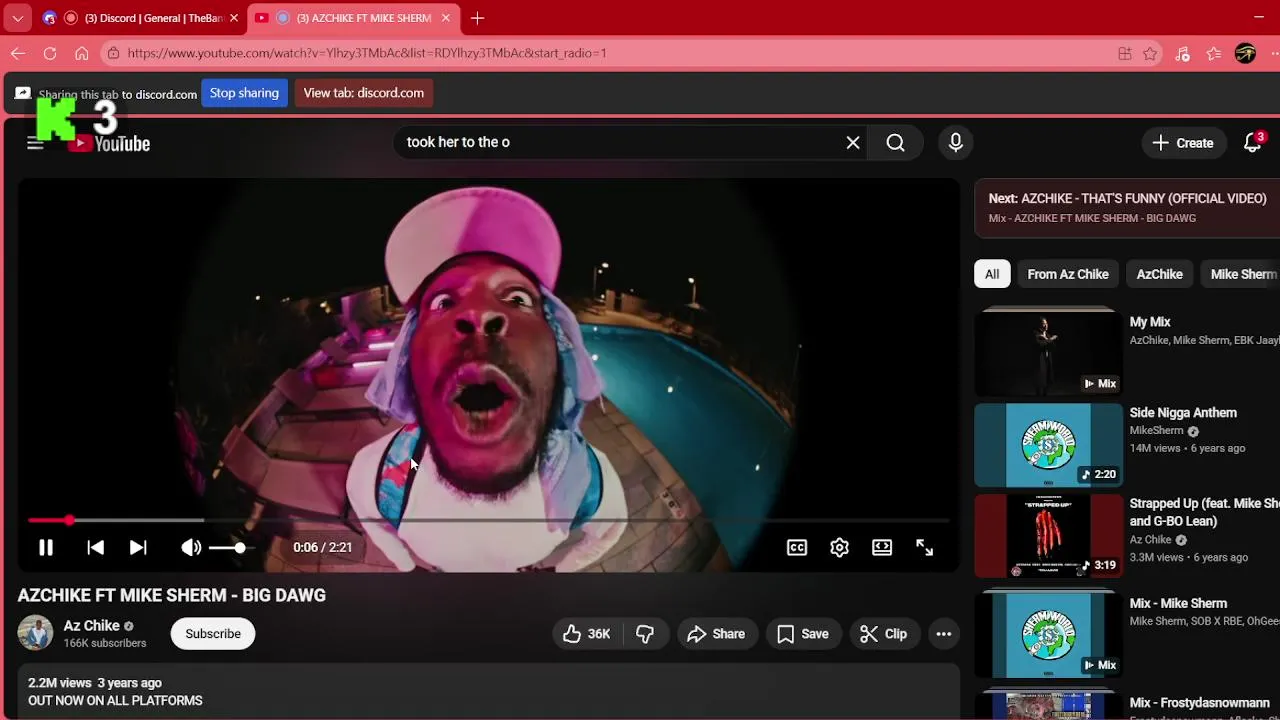Share the Big Dawg video
Viewport: 1280px width, 720px height.
(716, 634)
